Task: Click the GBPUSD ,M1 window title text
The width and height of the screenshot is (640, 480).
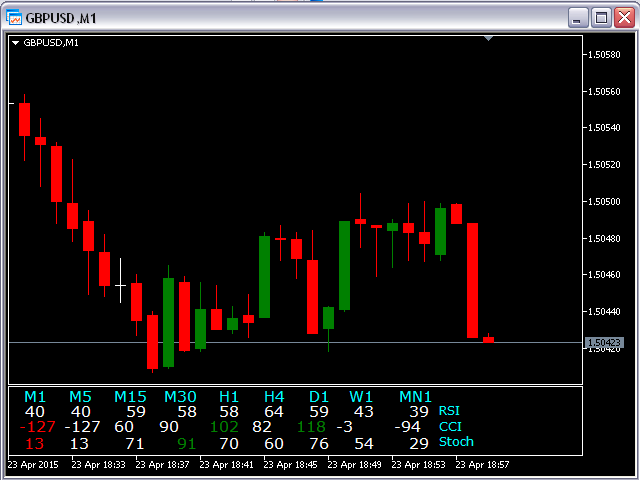Action: 61,18
